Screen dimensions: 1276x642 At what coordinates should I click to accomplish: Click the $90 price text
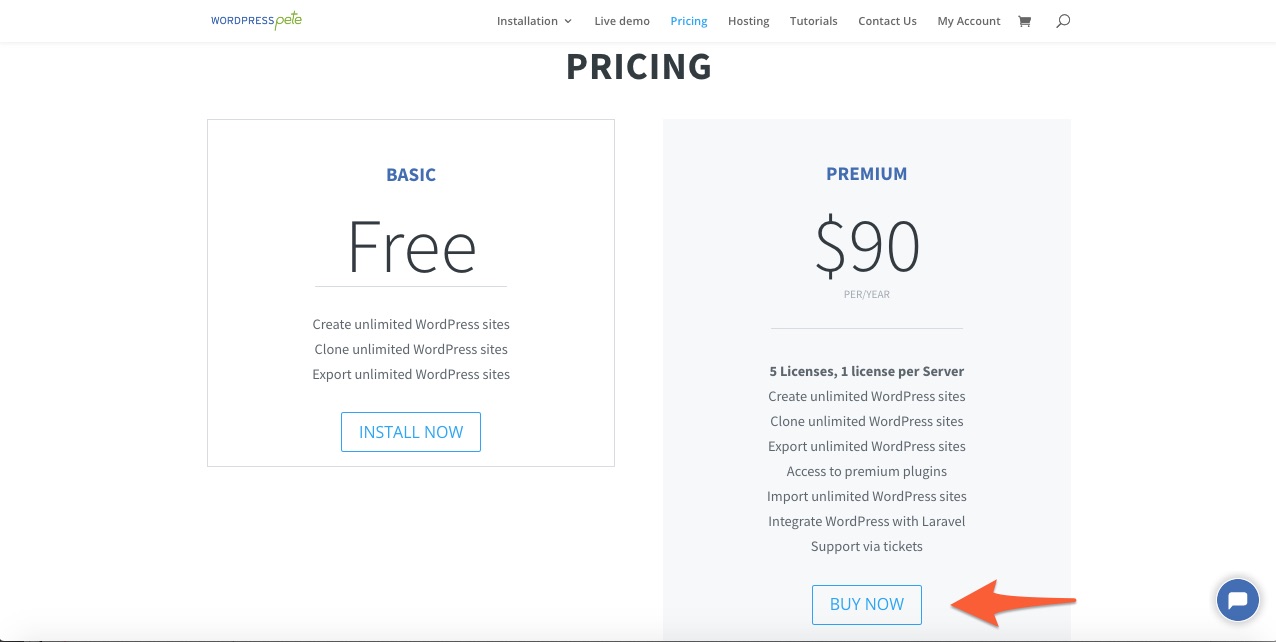tap(867, 246)
